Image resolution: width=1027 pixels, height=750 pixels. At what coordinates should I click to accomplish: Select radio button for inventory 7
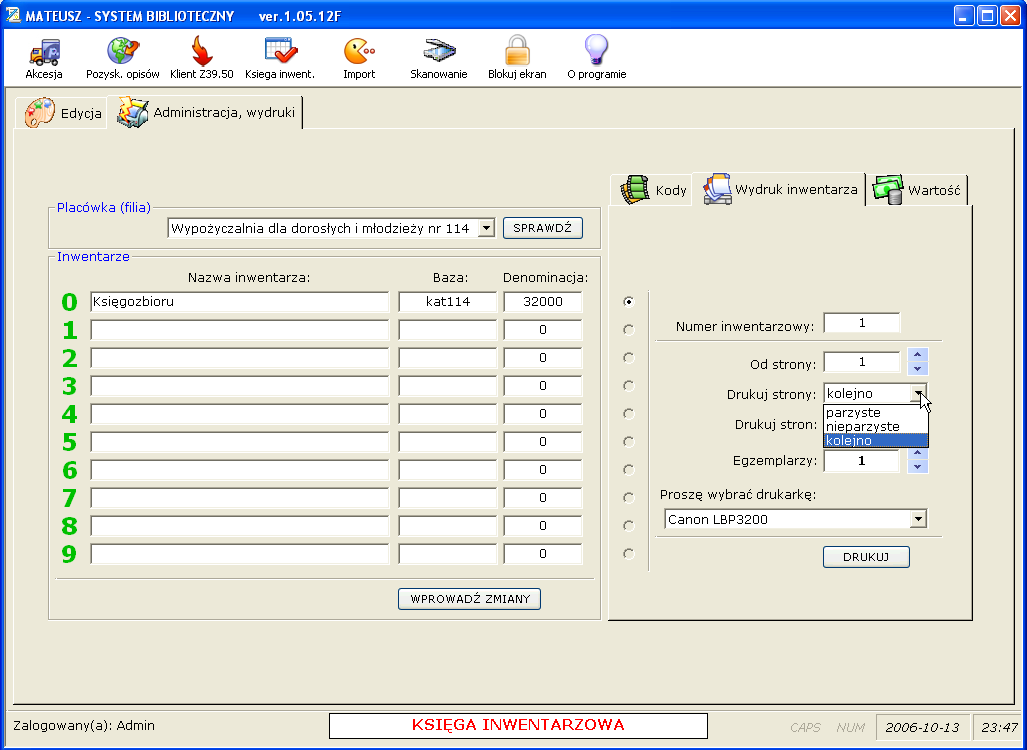[x=629, y=498]
